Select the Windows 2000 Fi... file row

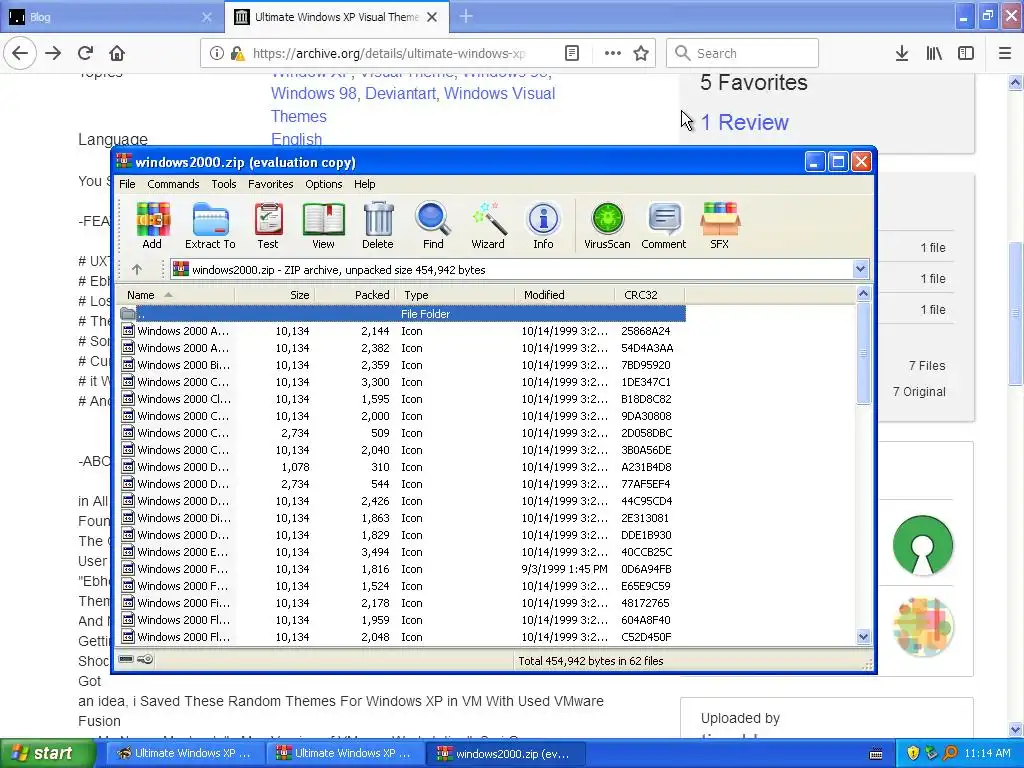(402, 603)
